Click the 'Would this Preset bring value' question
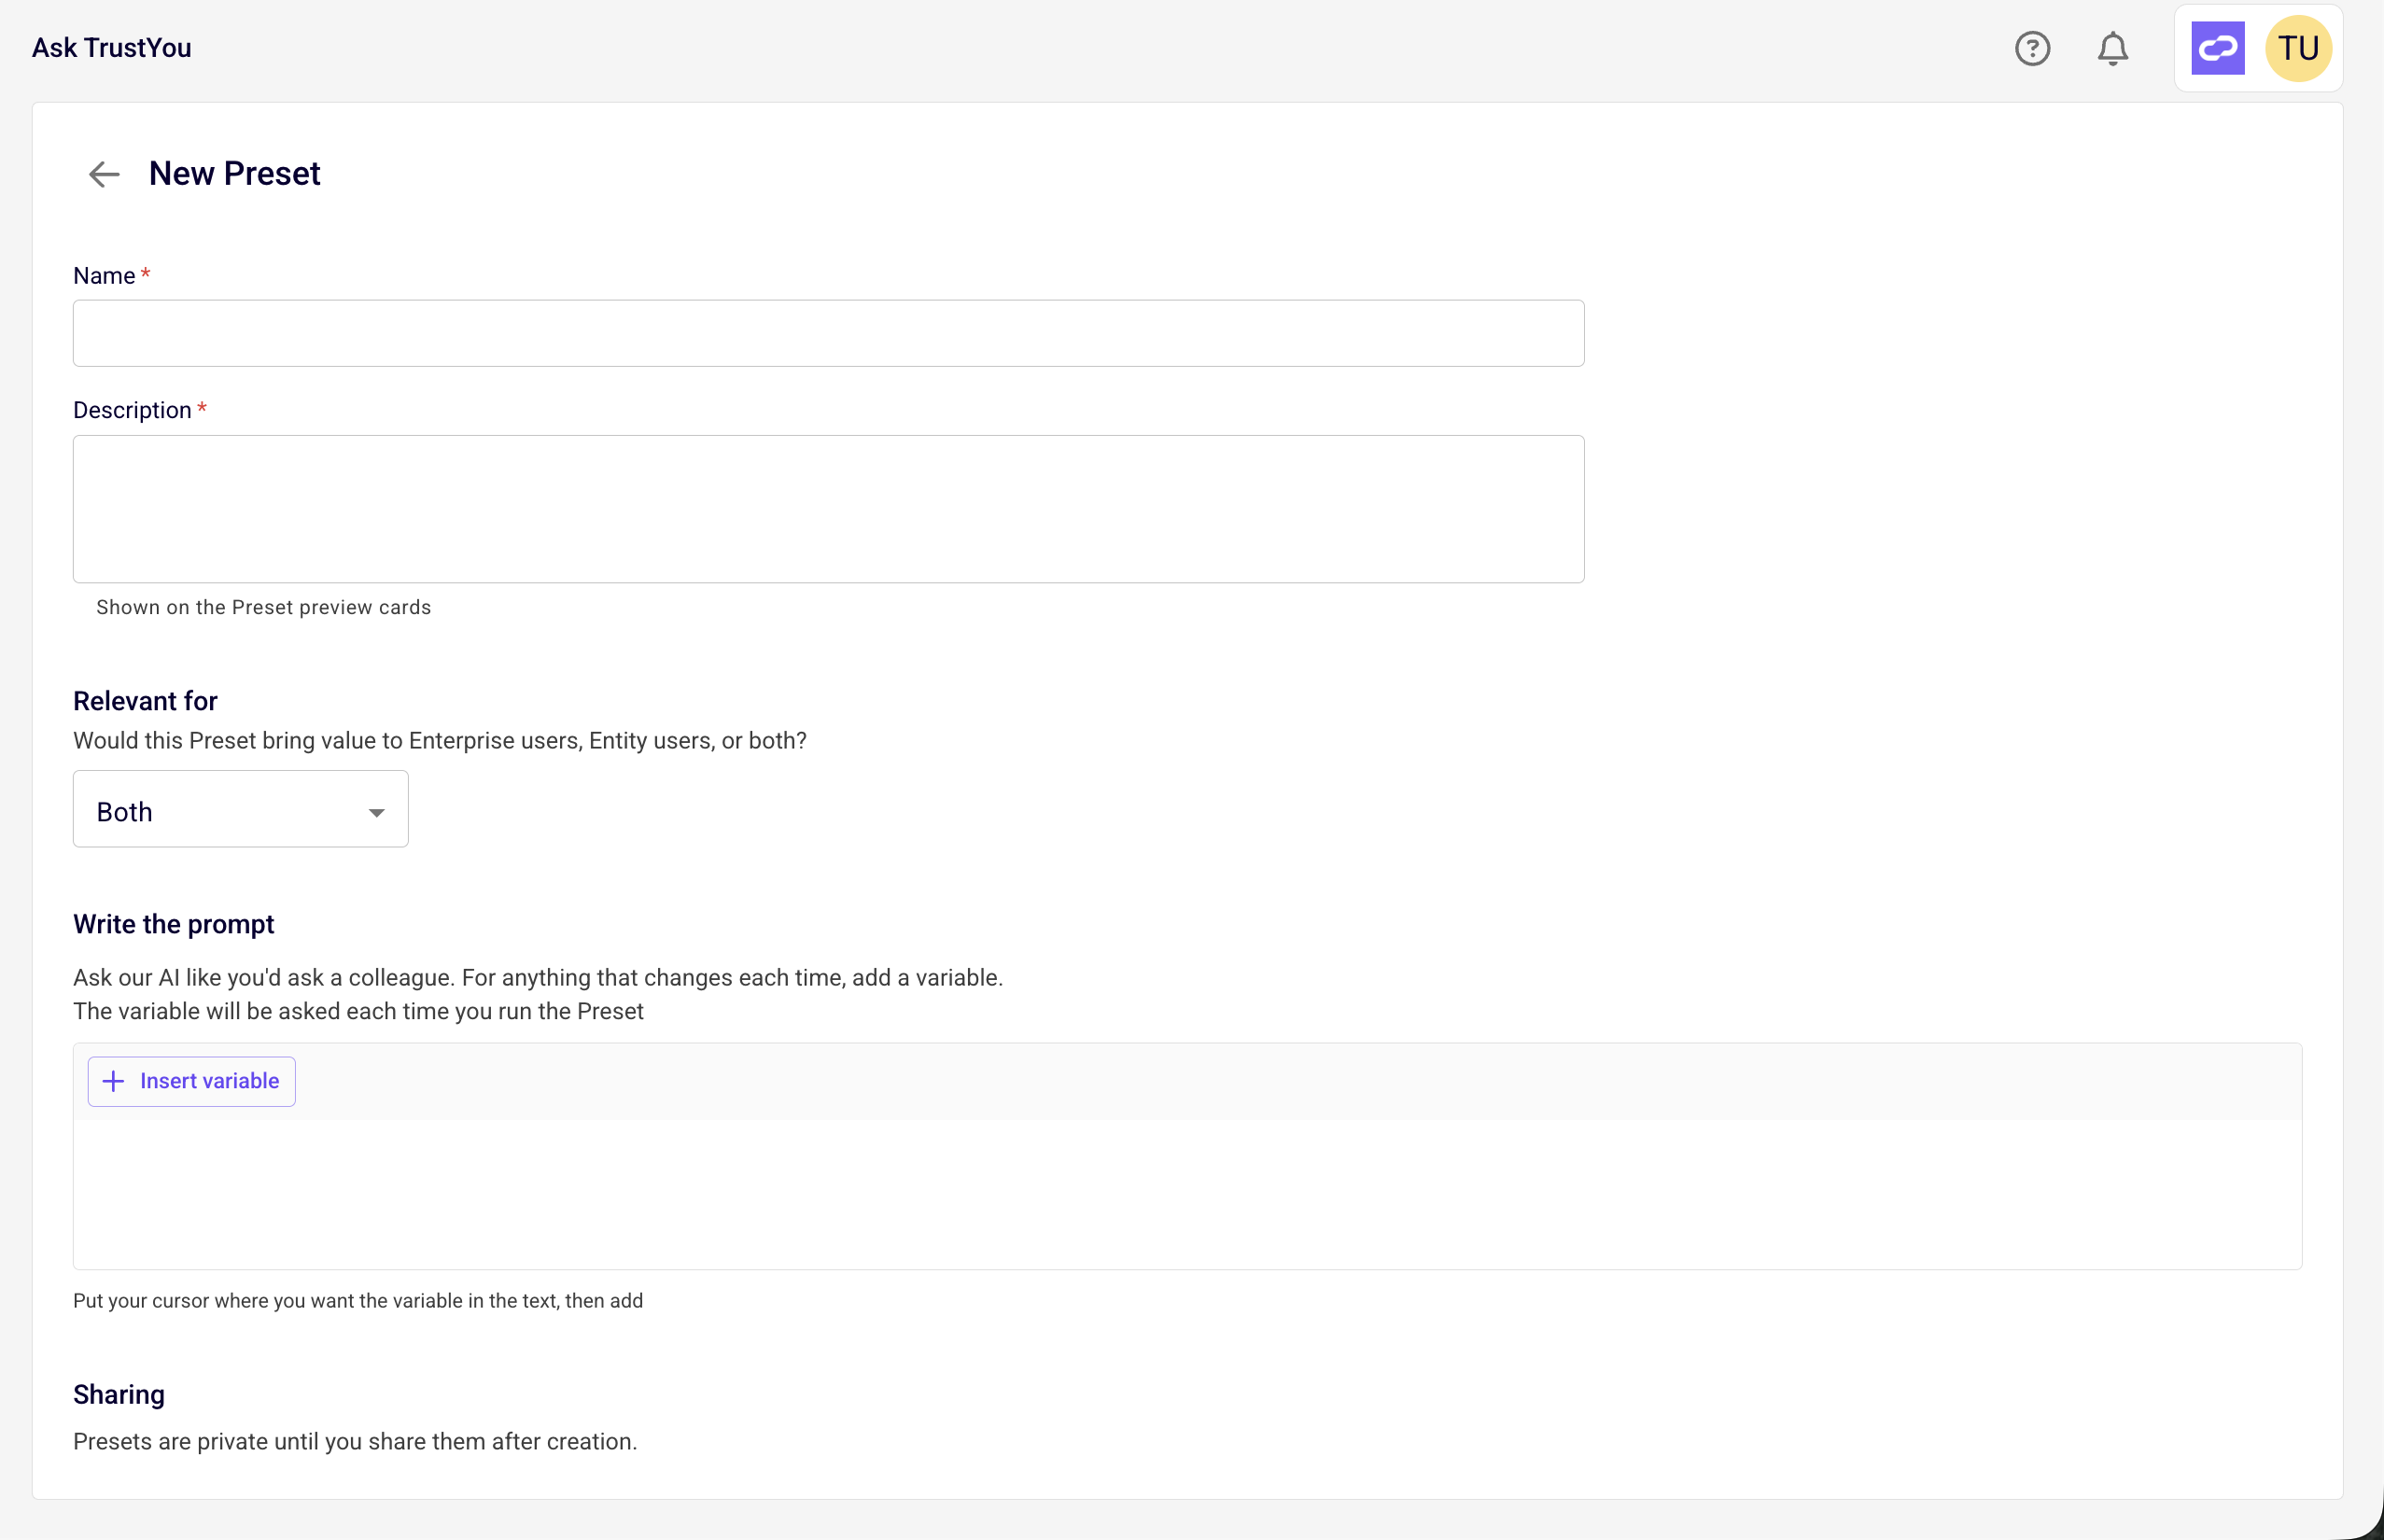This screenshot has width=2384, height=1540. click(x=440, y=741)
